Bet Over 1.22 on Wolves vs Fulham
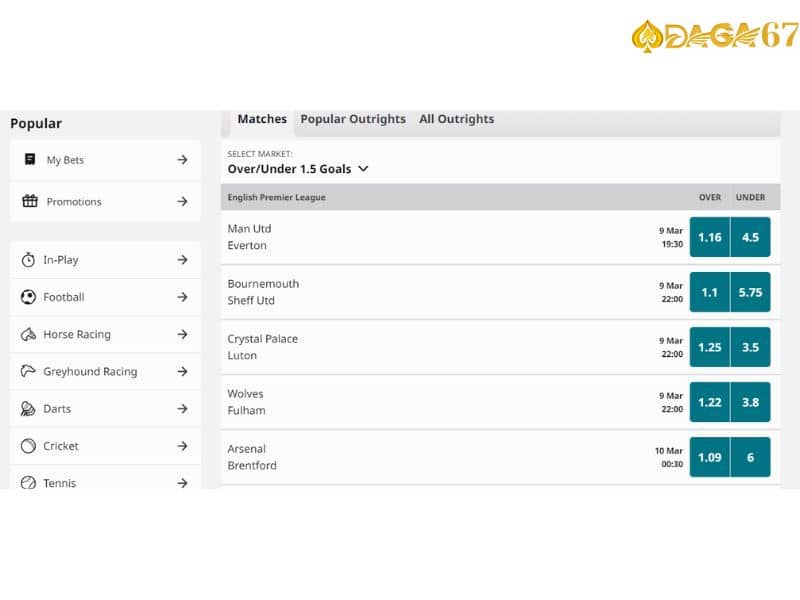 (x=710, y=402)
